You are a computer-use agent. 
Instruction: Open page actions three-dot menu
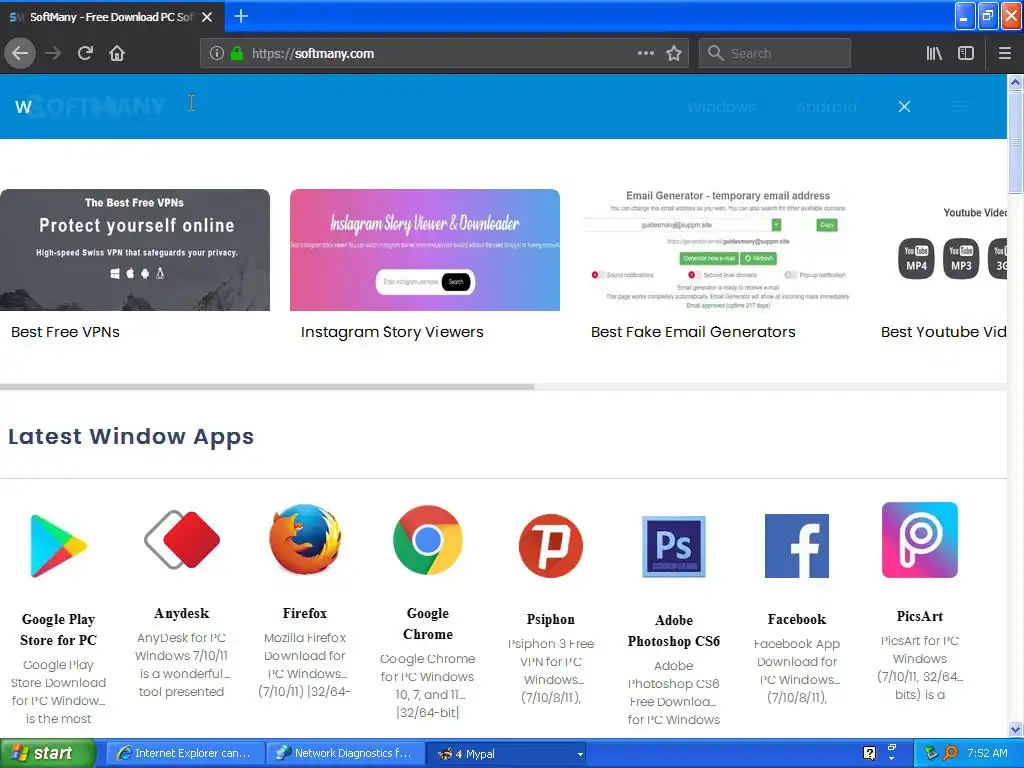coord(646,53)
